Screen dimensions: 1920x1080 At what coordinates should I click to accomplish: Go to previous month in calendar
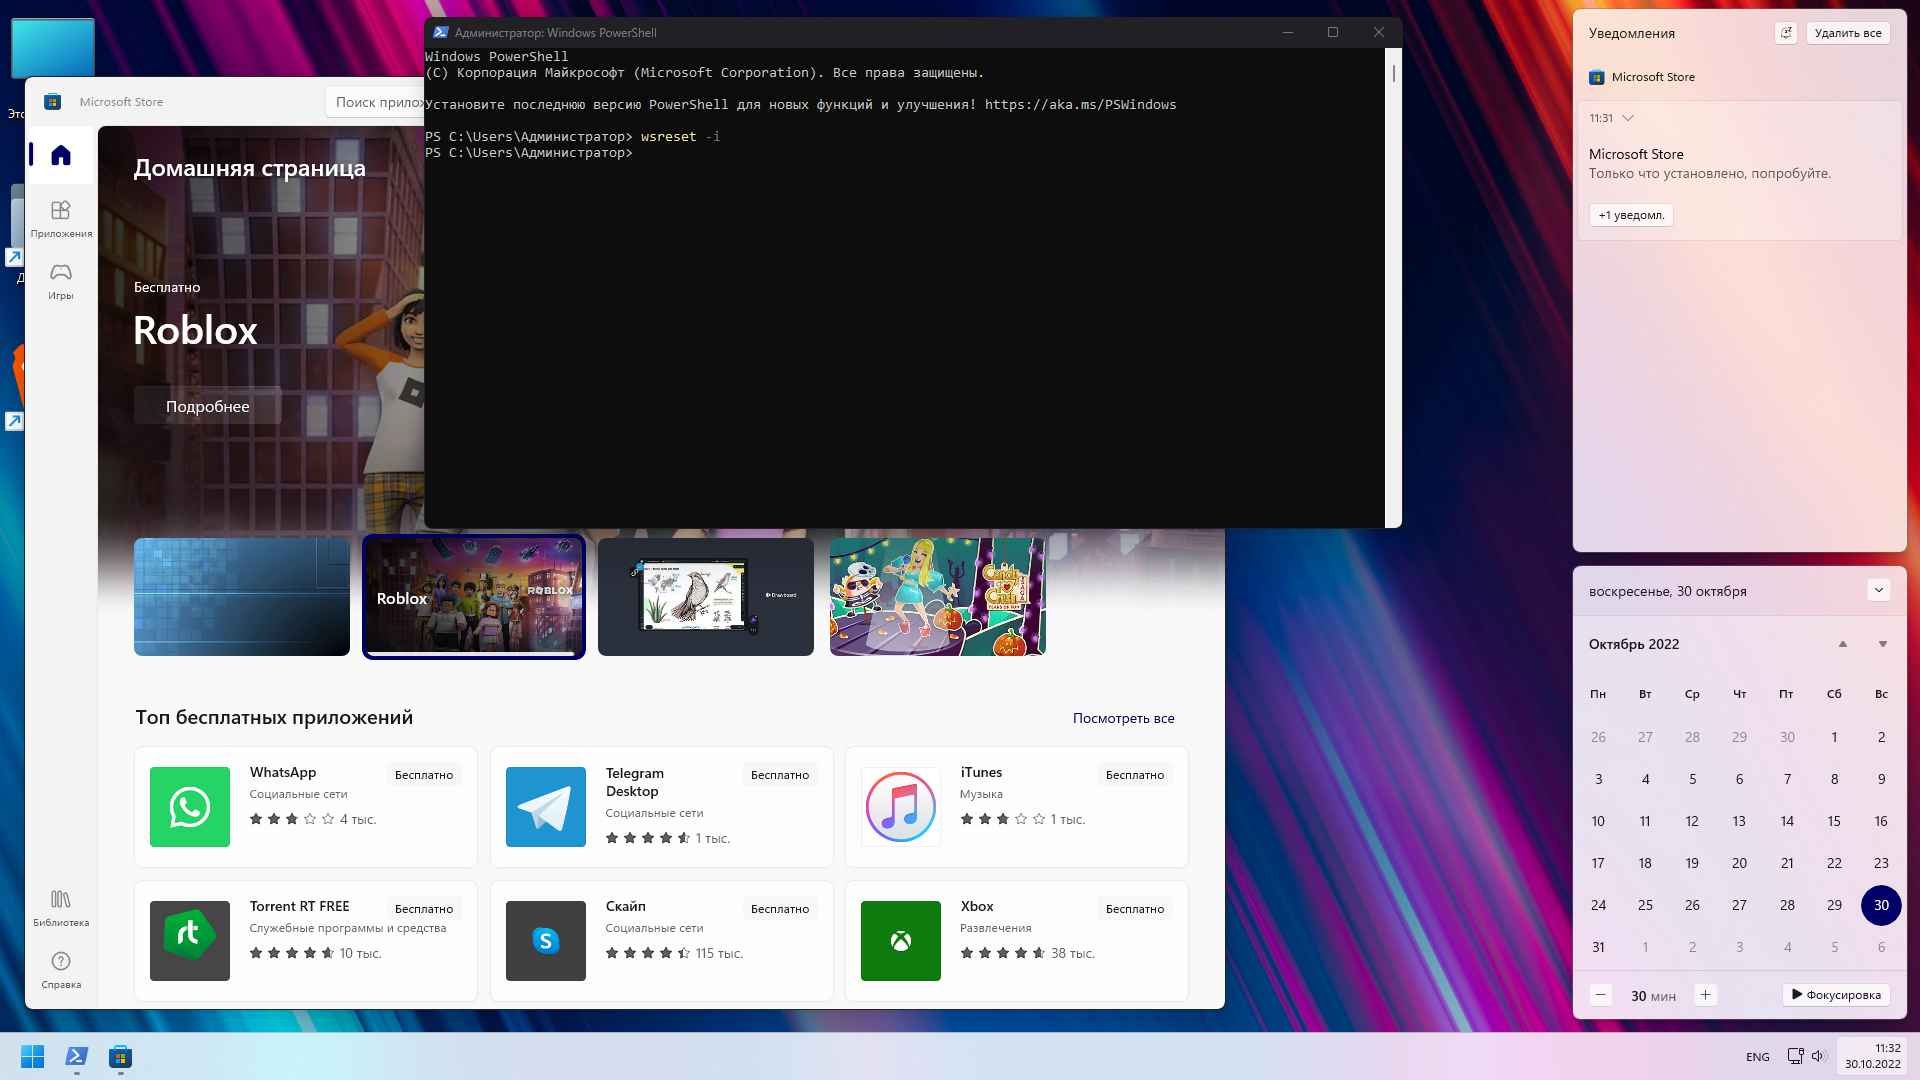pos(1842,644)
